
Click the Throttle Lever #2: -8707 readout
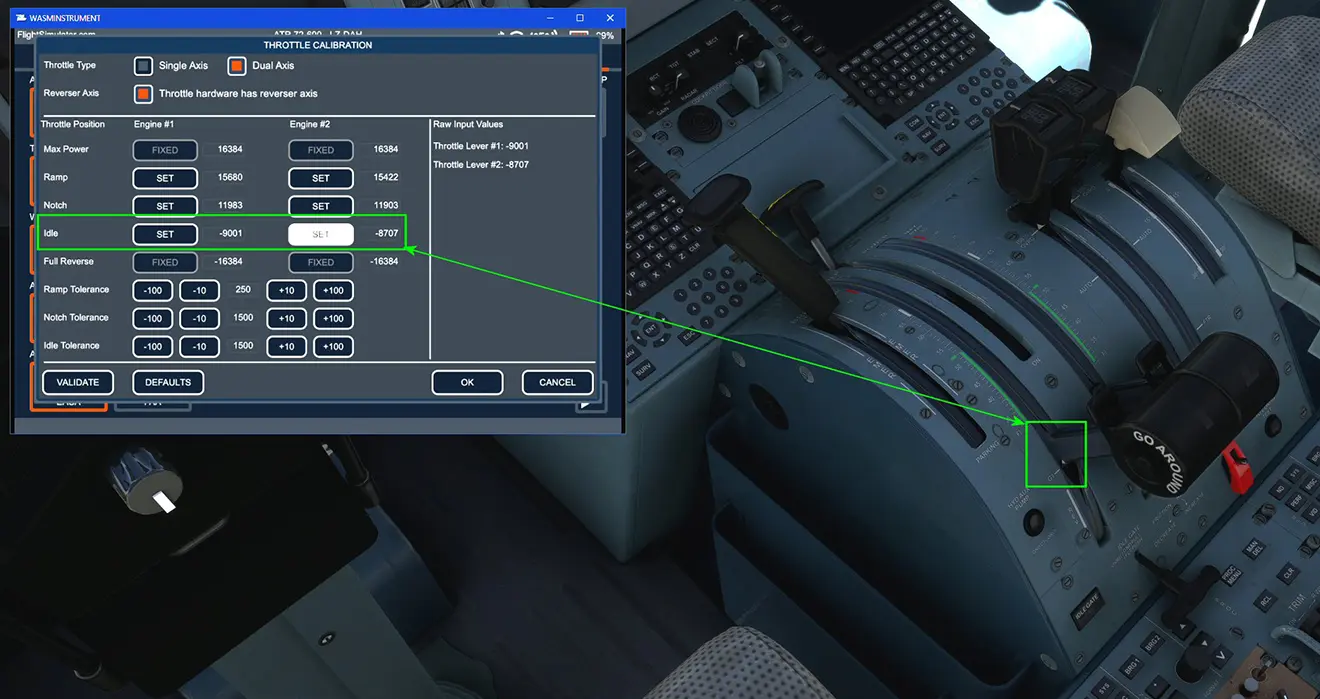482,165
